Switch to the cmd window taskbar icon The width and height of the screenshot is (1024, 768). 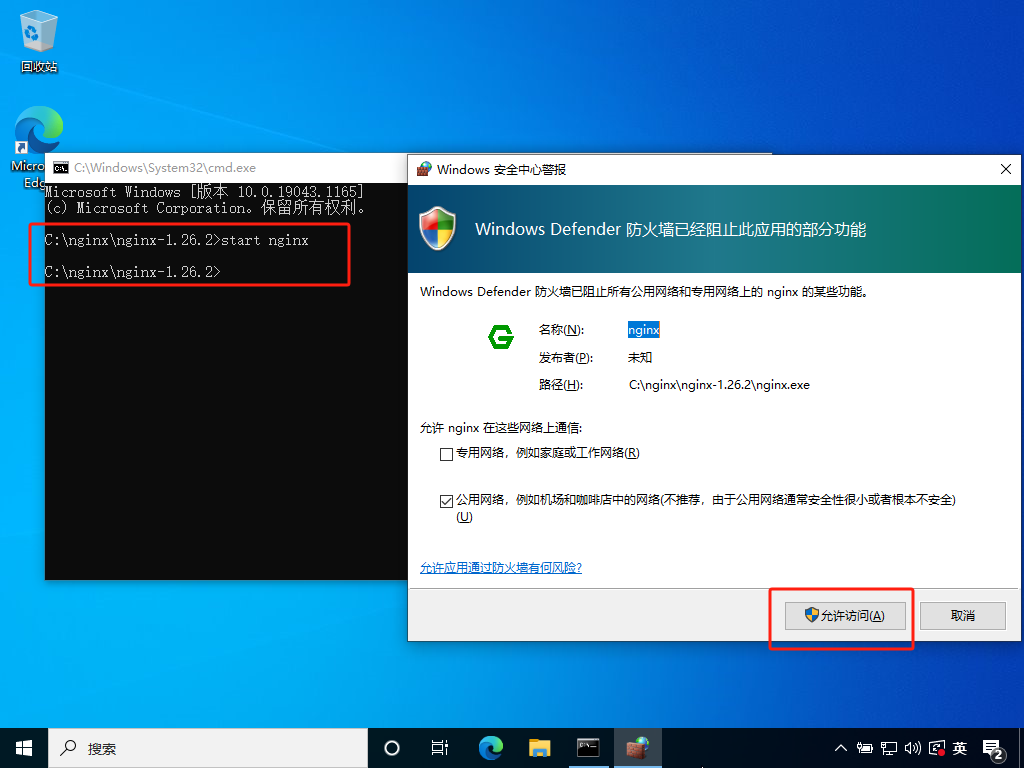[x=588, y=747]
